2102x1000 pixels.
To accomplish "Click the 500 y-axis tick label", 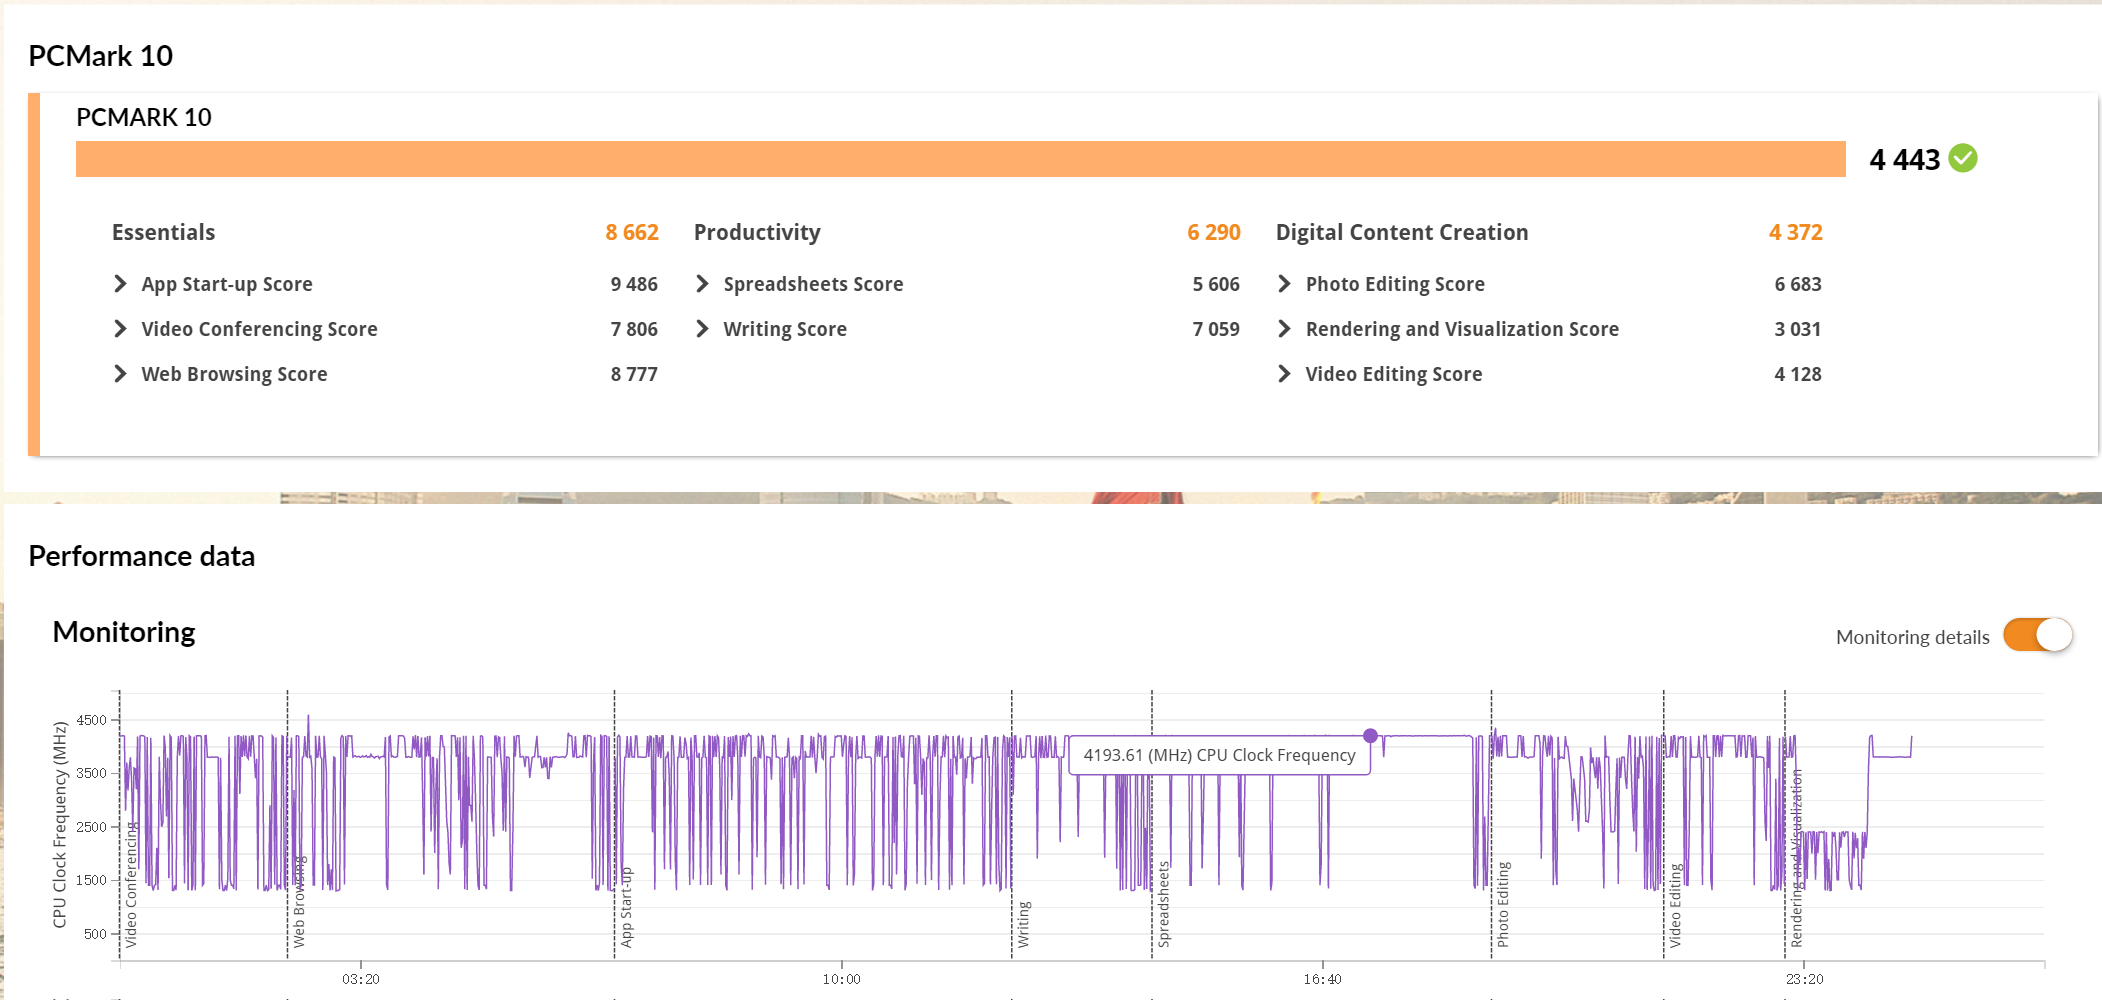I will tap(95, 934).
